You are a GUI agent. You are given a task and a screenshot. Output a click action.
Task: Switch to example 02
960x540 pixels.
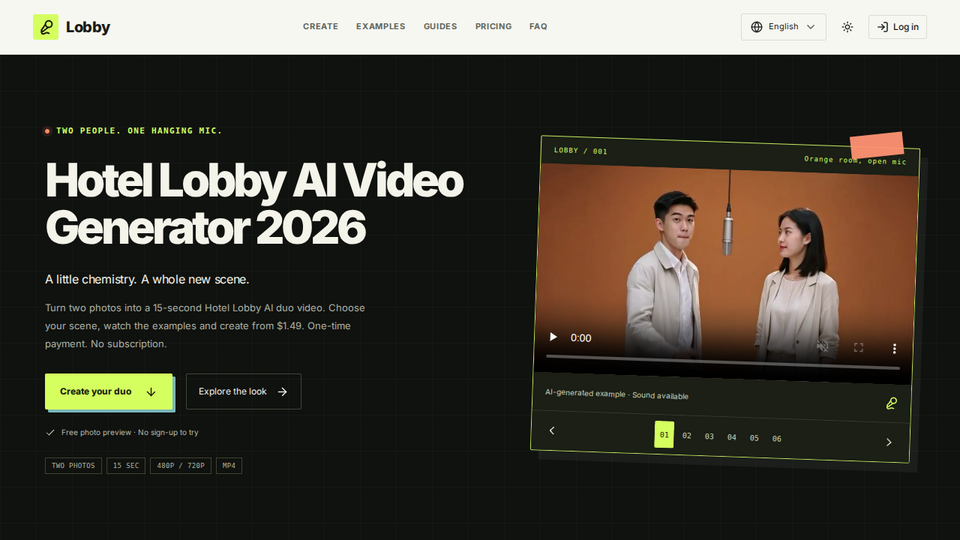click(686, 436)
